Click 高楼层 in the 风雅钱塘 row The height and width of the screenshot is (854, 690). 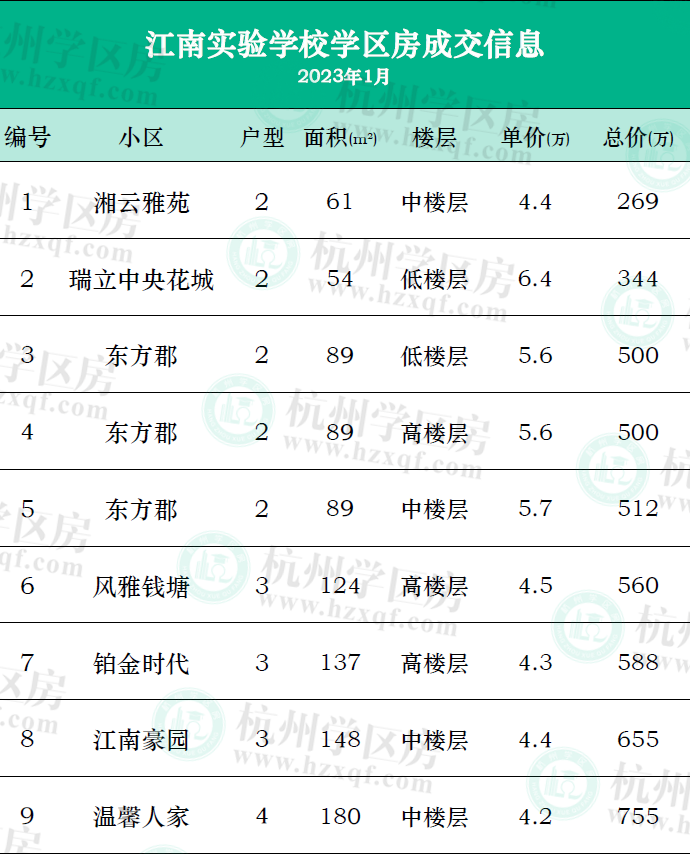pos(435,587)
